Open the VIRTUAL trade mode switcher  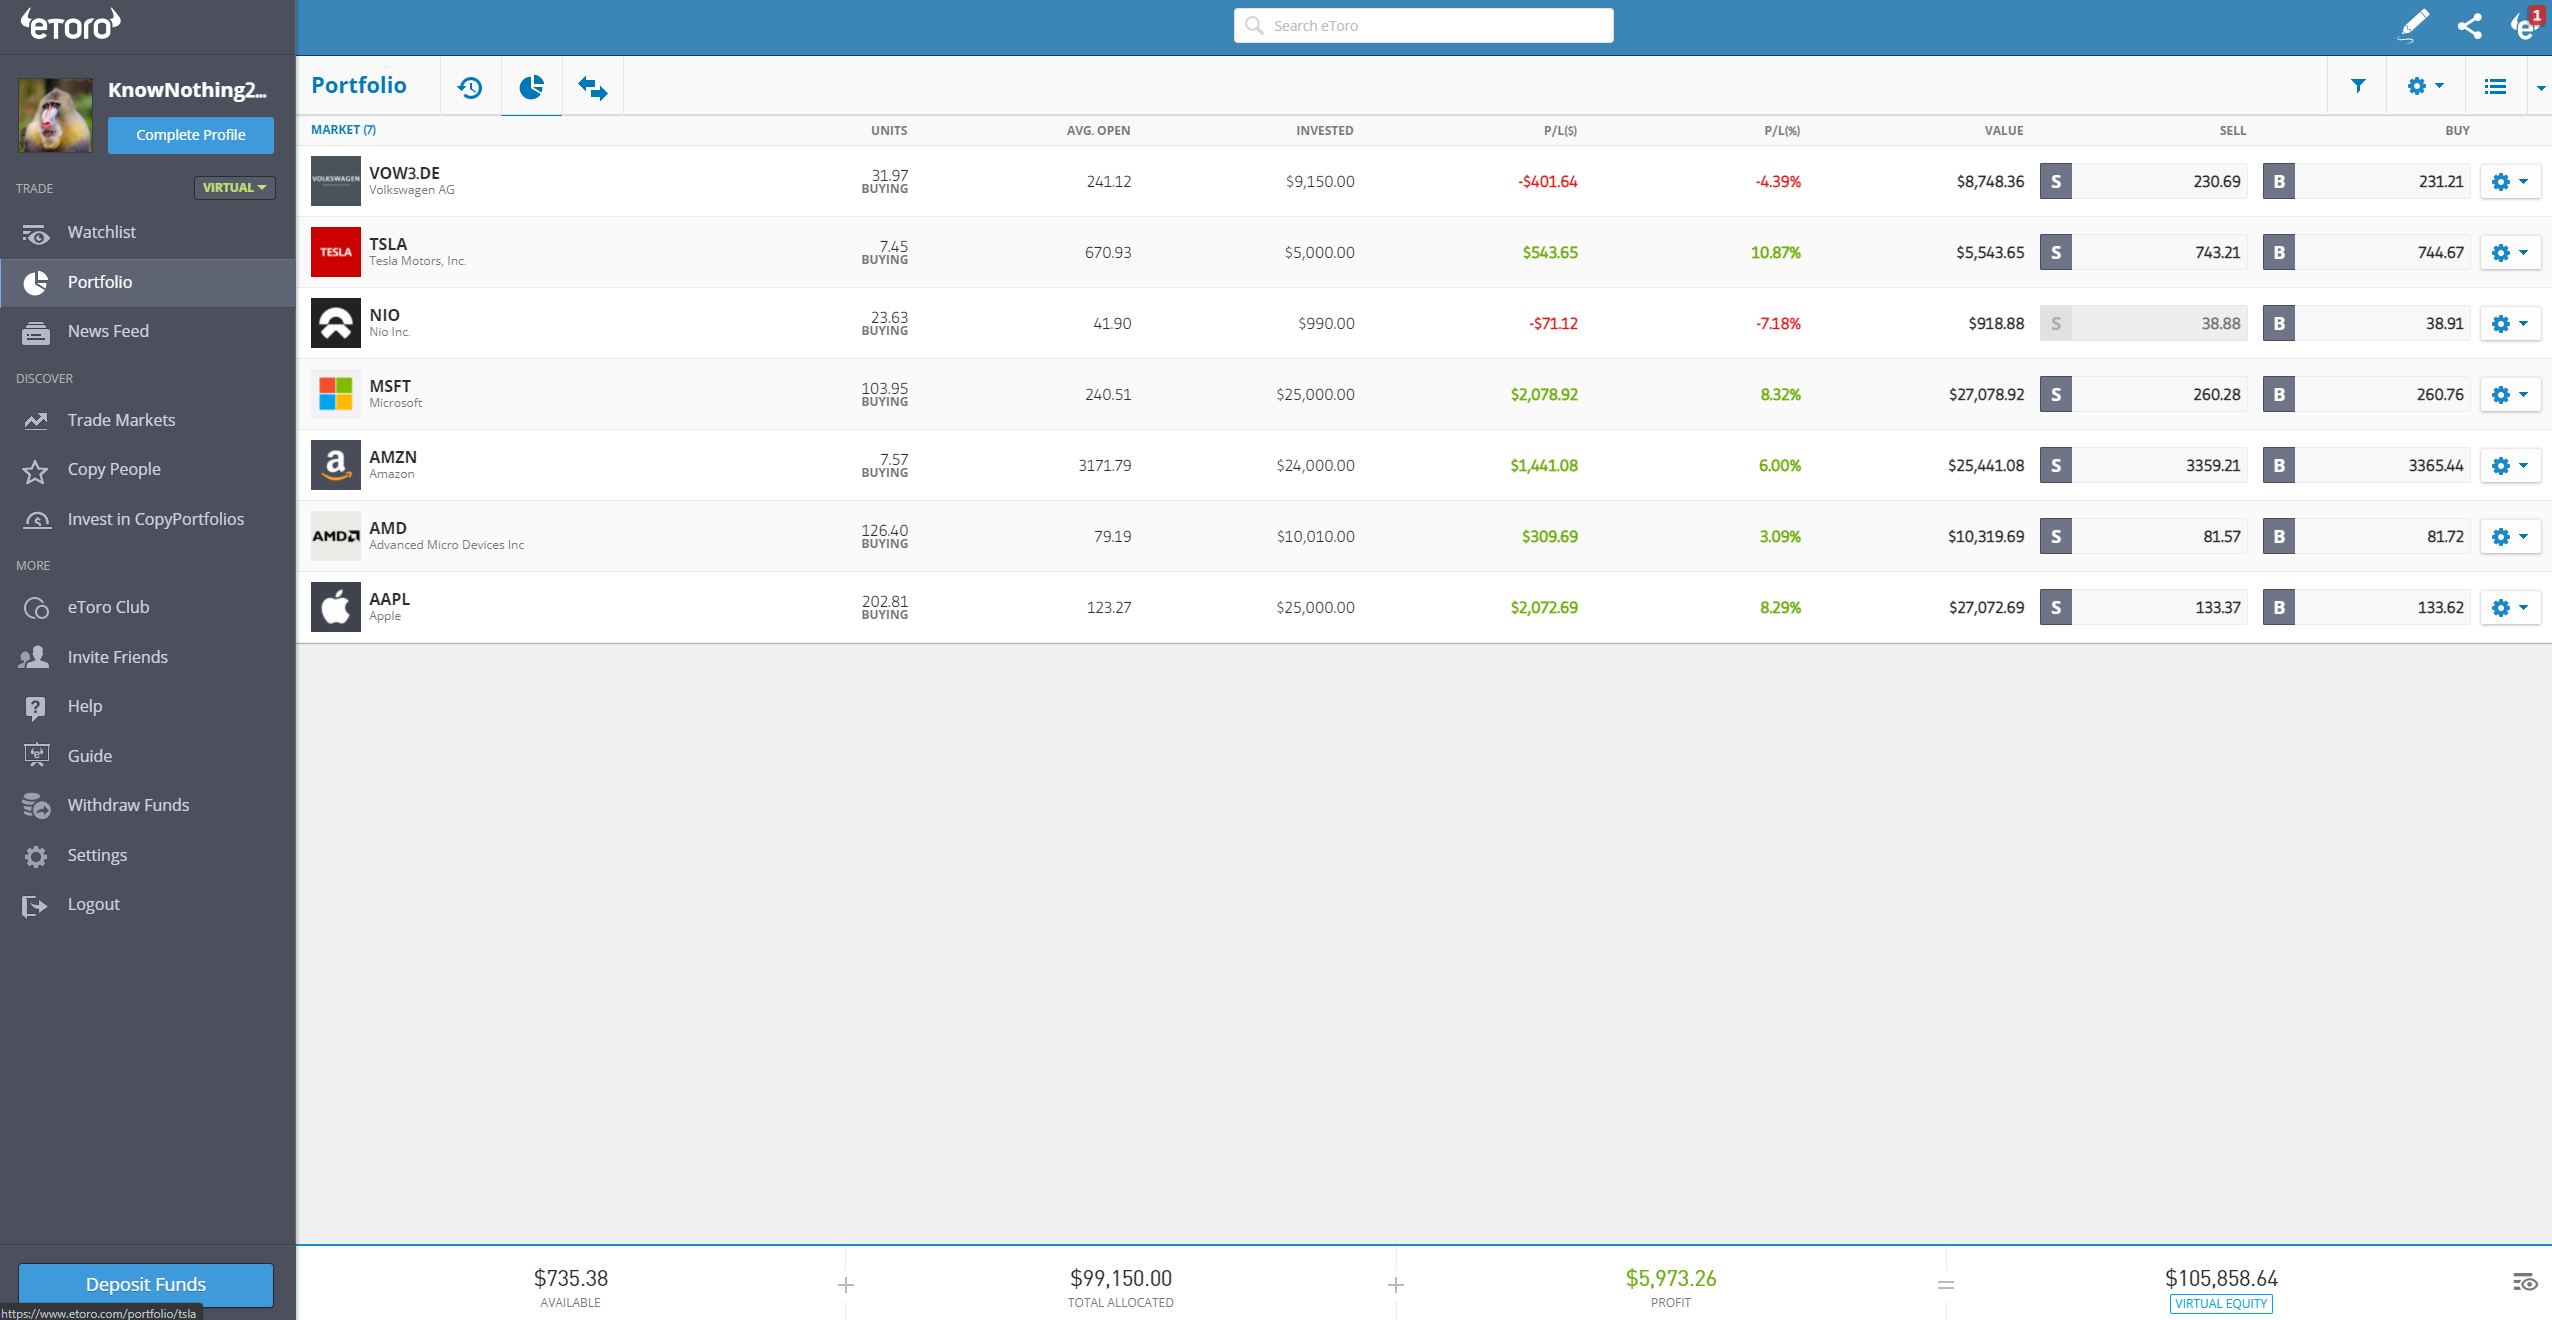click(x=234, y=187)
